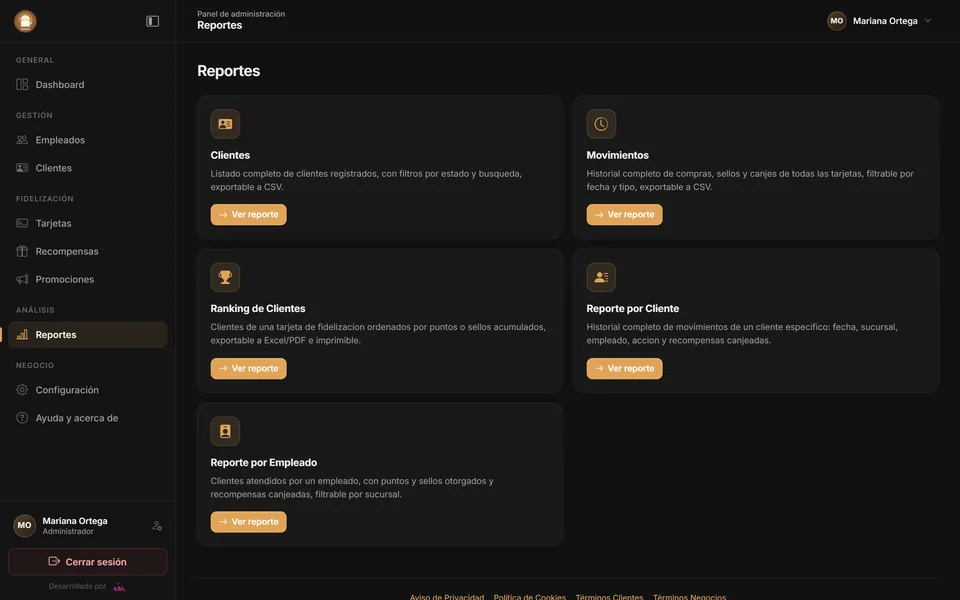Viewport: 960px width, 600px height.
Task: Open the Términos Clientes link
Action: click(x=609, y=596)
